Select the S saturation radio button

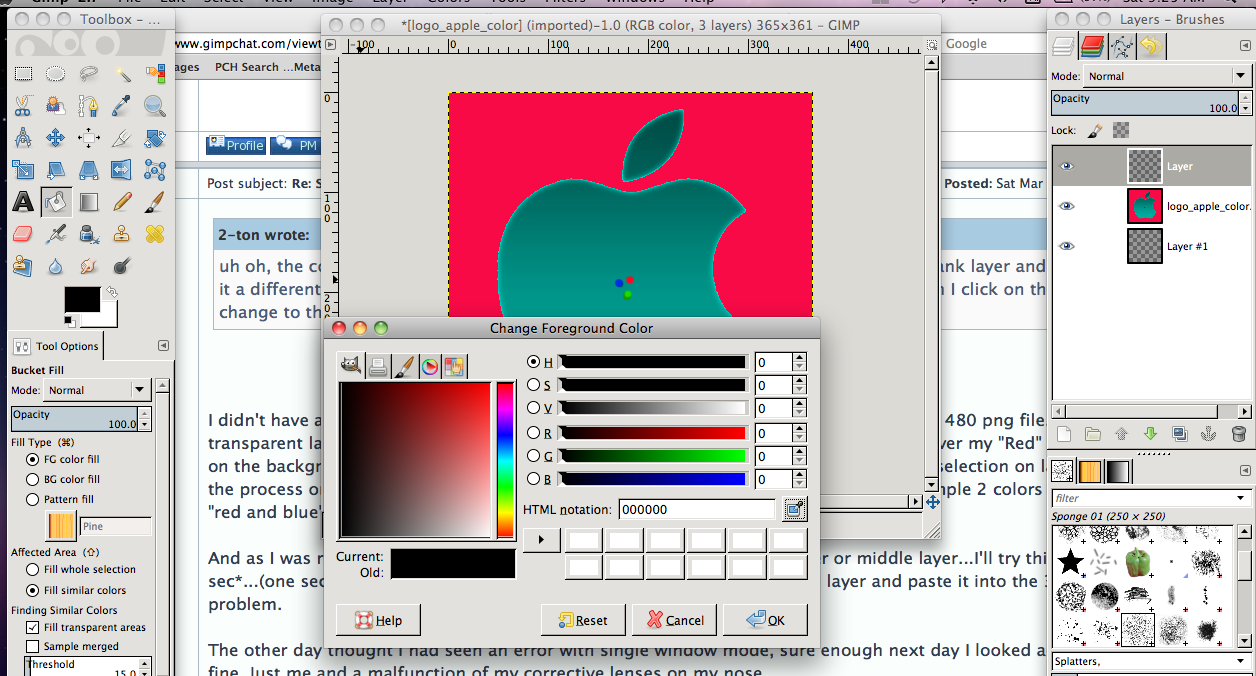click(533, 385)
